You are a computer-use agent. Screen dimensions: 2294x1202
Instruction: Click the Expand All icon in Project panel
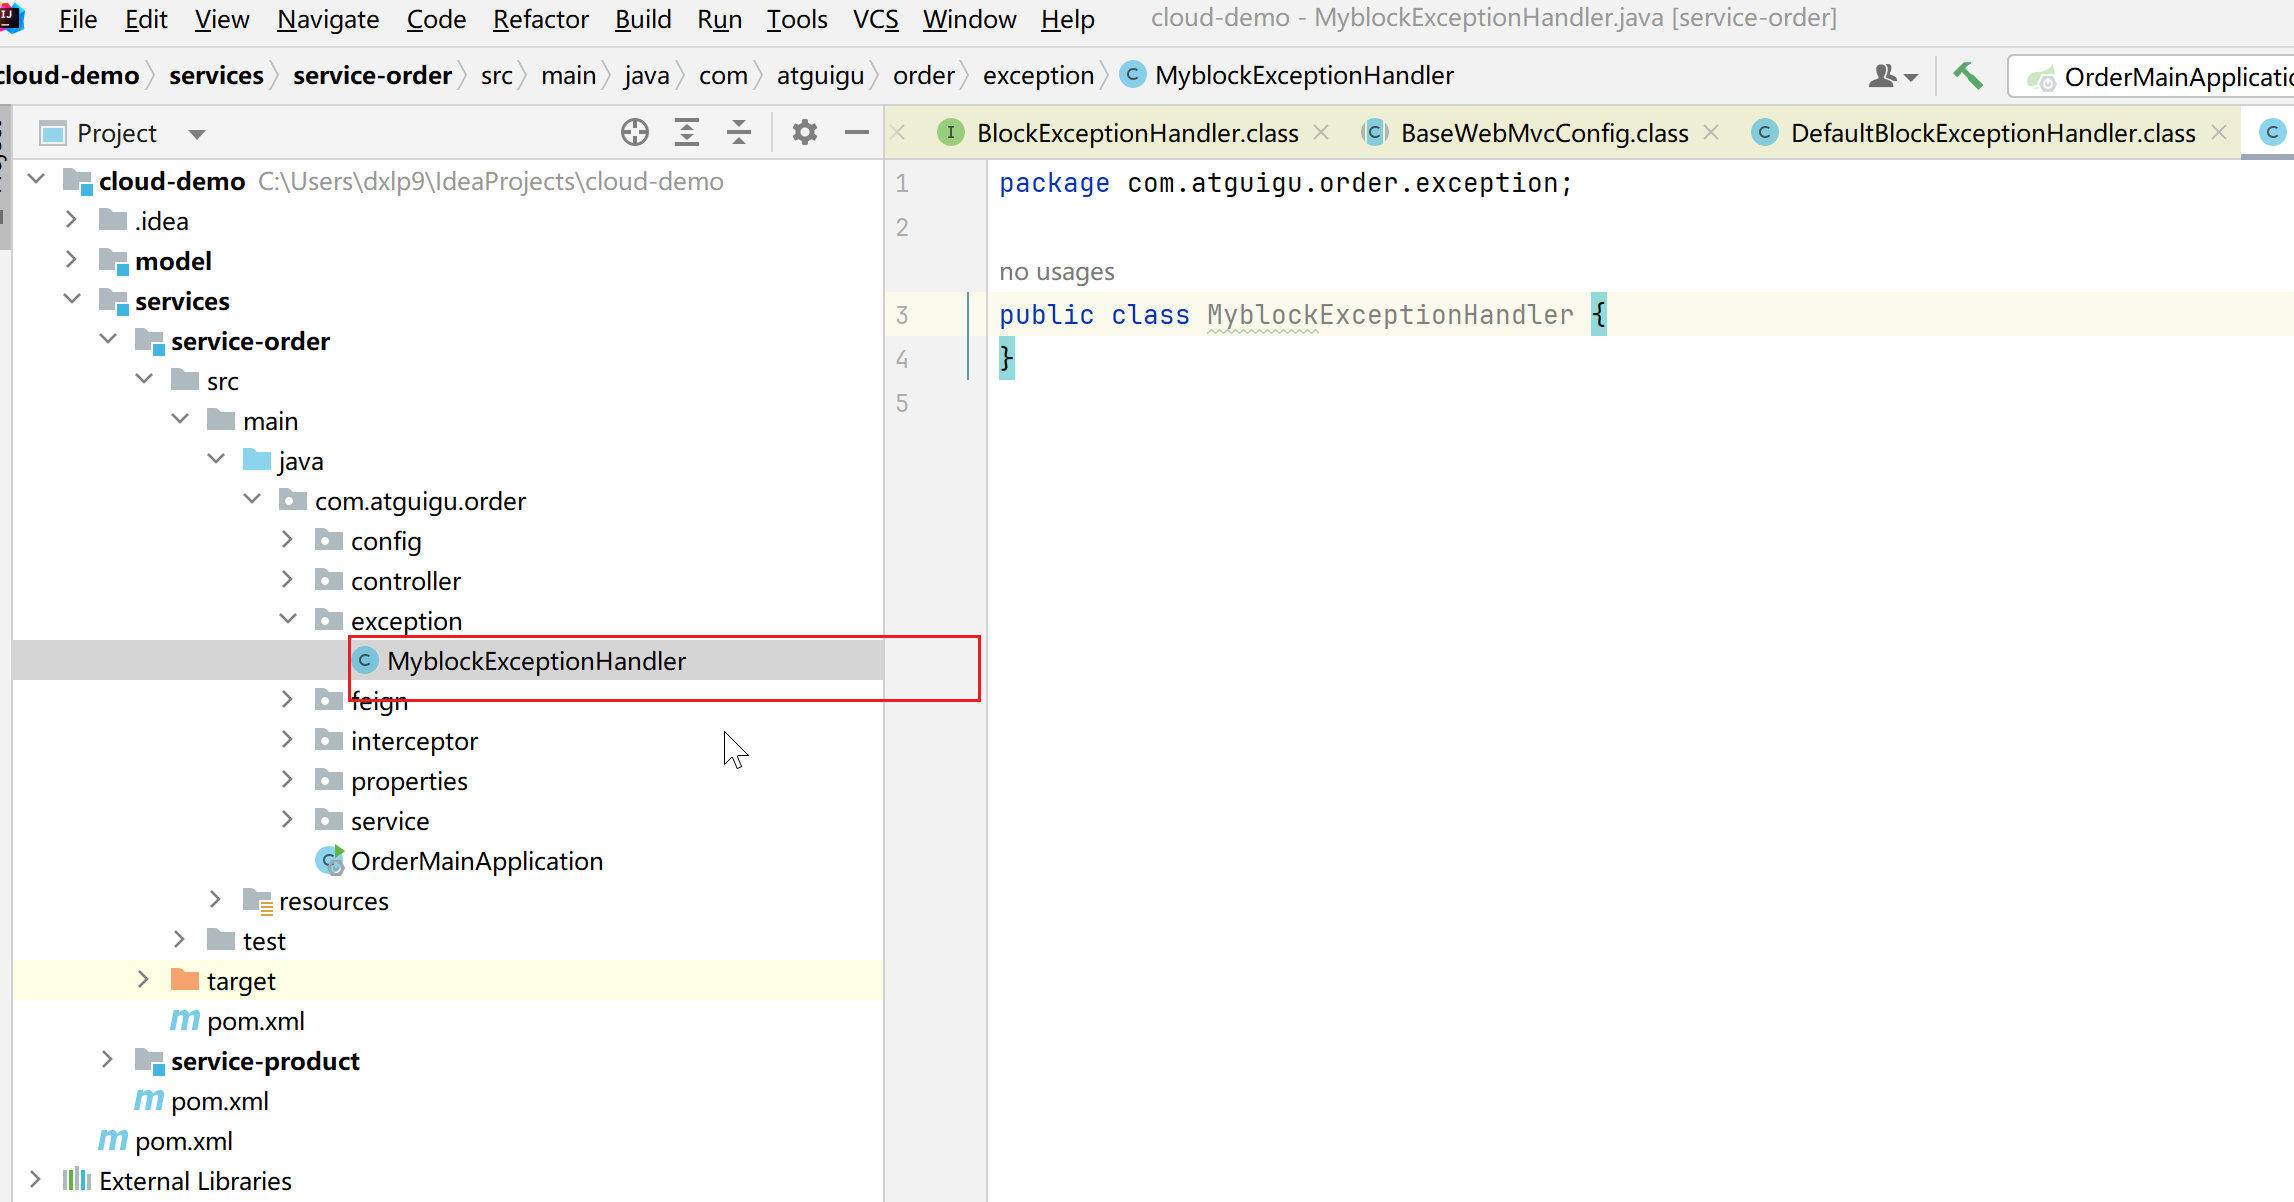[687, 132]
